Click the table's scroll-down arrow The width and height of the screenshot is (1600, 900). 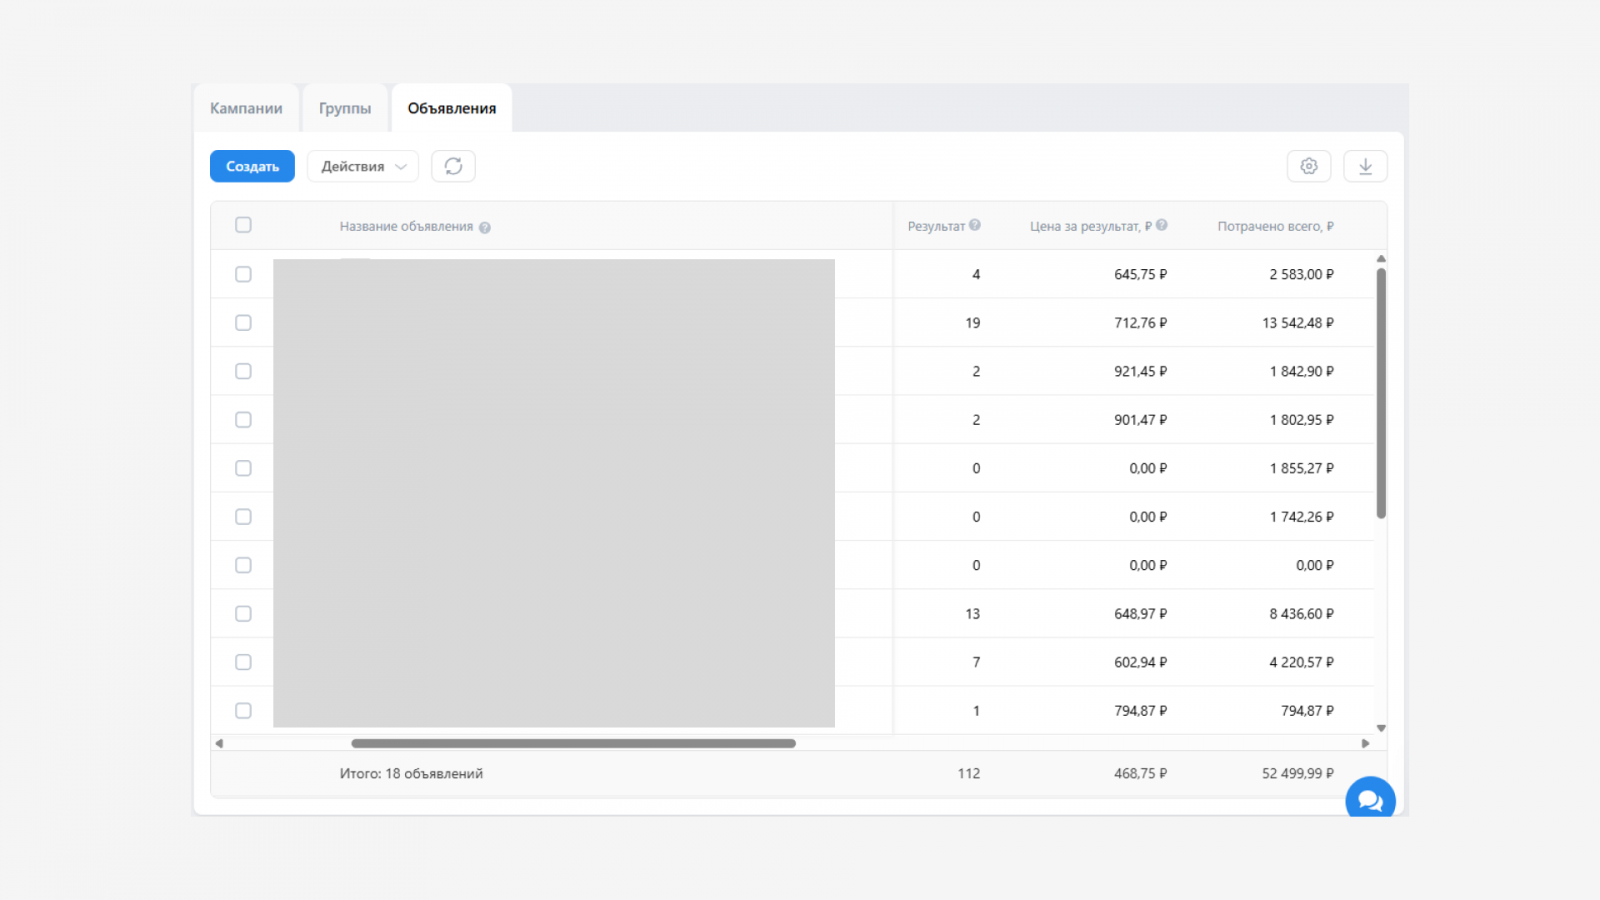(1381, 728)
